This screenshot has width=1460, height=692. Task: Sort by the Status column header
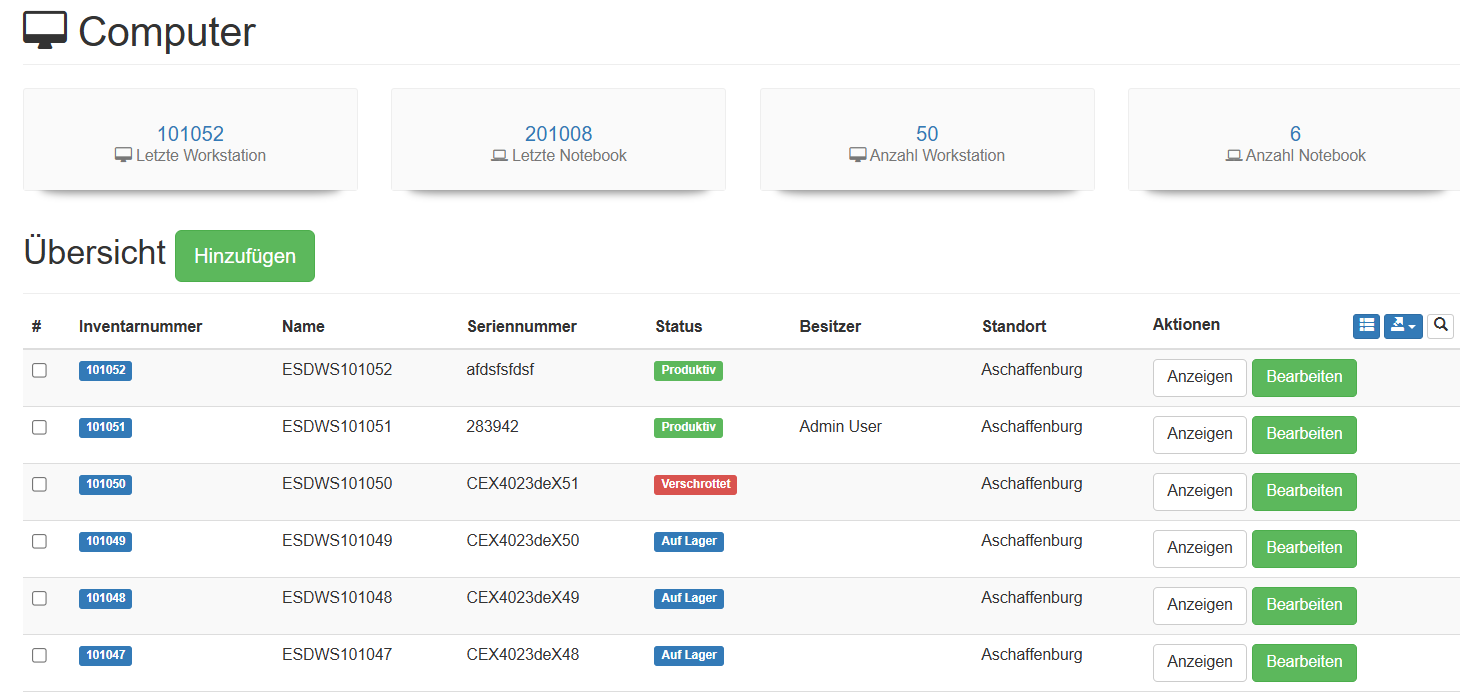click(x=678, y=326)
